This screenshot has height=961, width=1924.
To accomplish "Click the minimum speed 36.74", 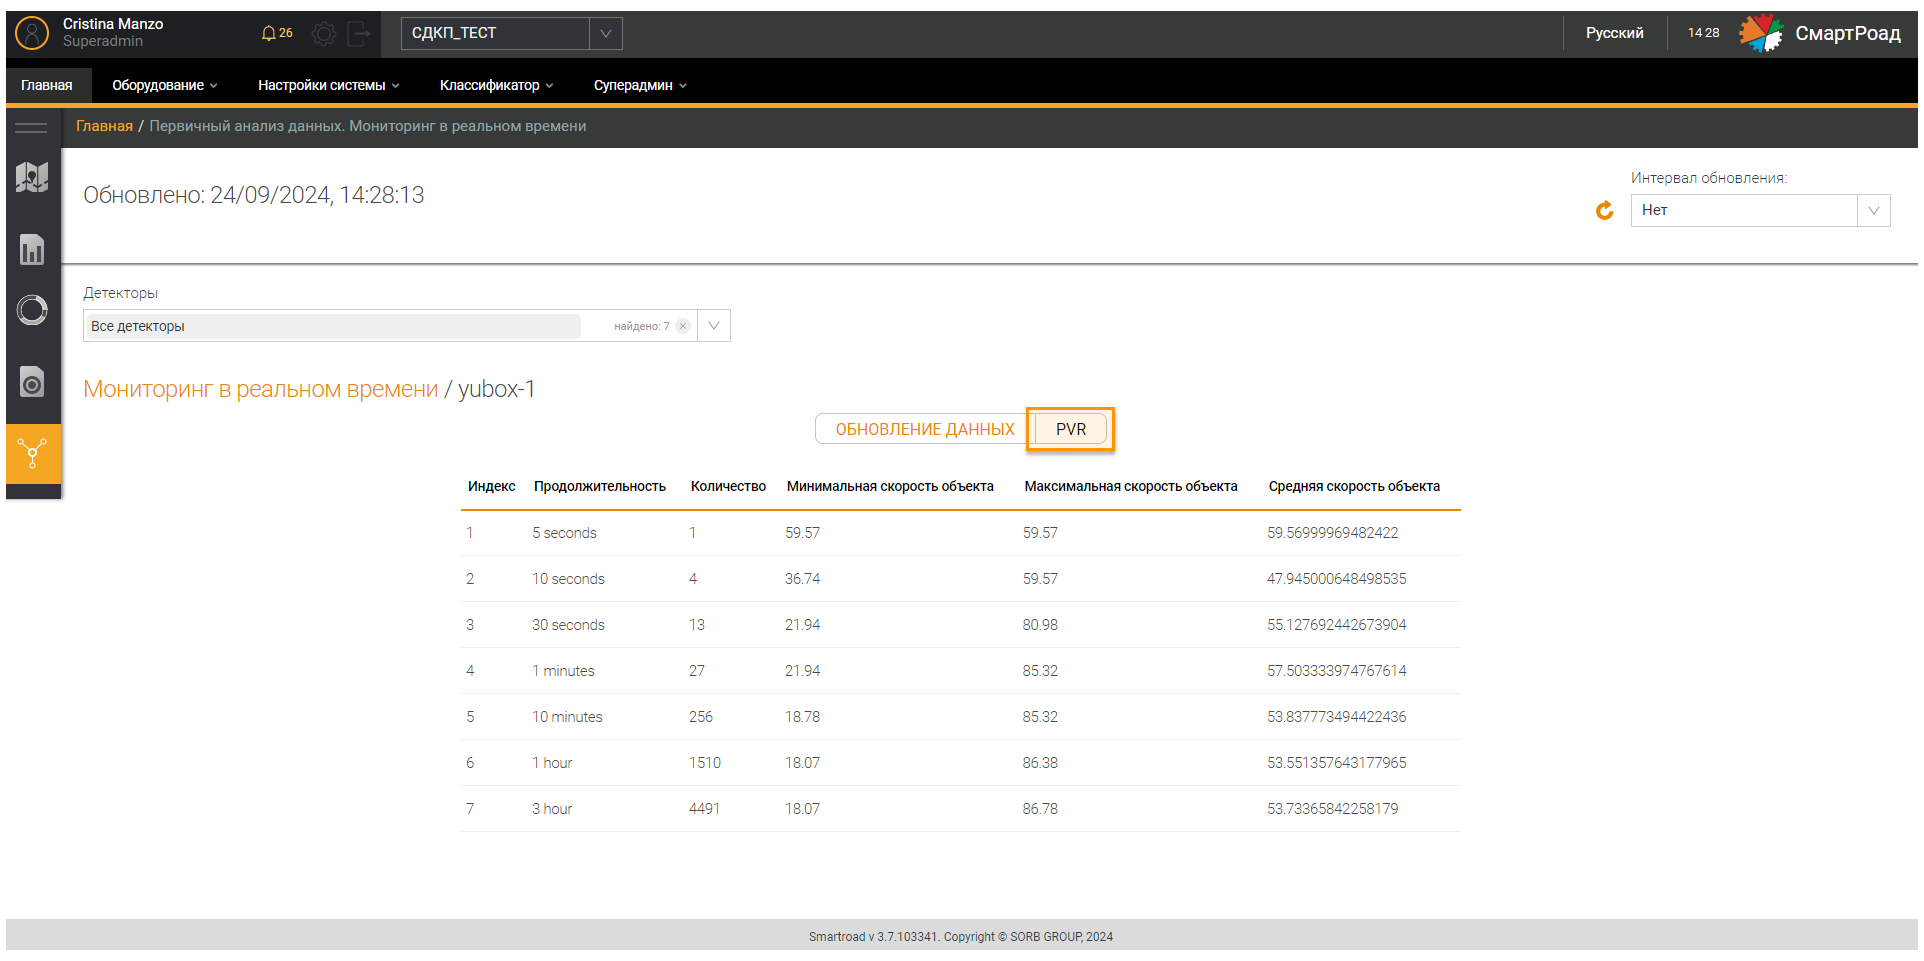I will click(802, 579).
